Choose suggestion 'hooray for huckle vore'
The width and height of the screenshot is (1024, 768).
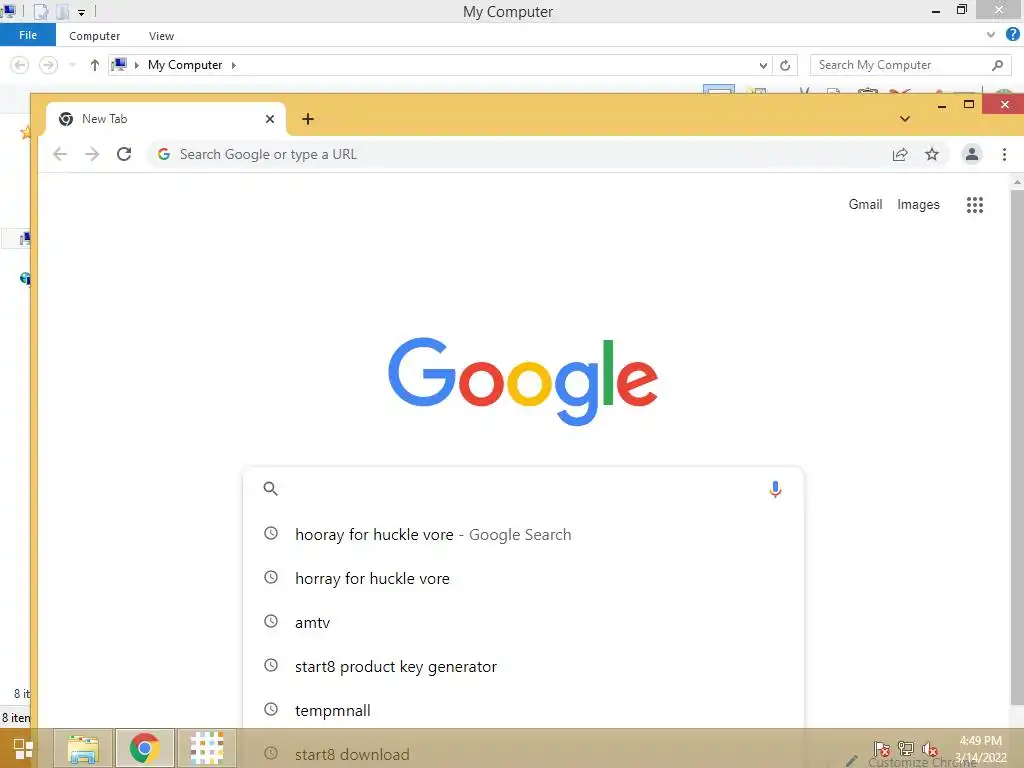(x=523, y=534)
